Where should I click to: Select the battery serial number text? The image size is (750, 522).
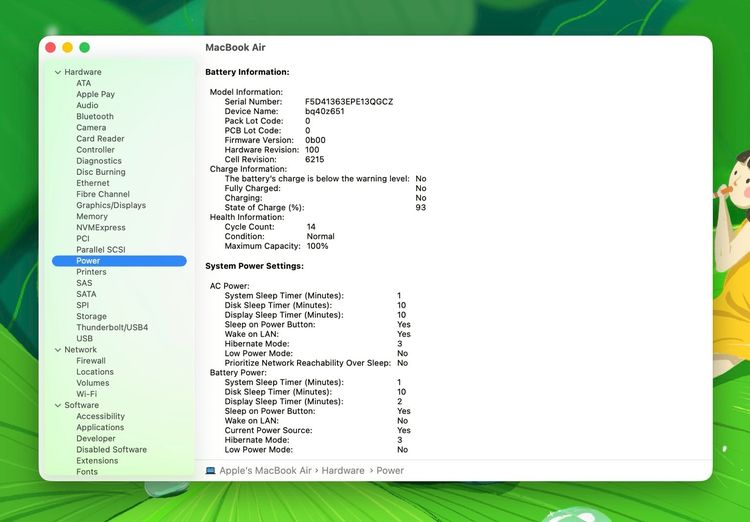tap(349, 101)
